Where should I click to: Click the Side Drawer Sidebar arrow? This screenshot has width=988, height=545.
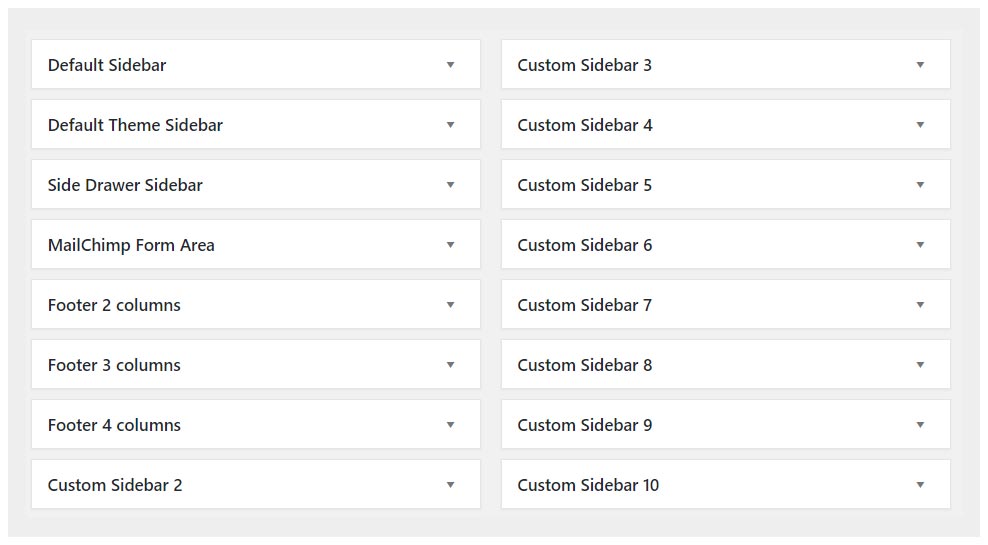450,185
